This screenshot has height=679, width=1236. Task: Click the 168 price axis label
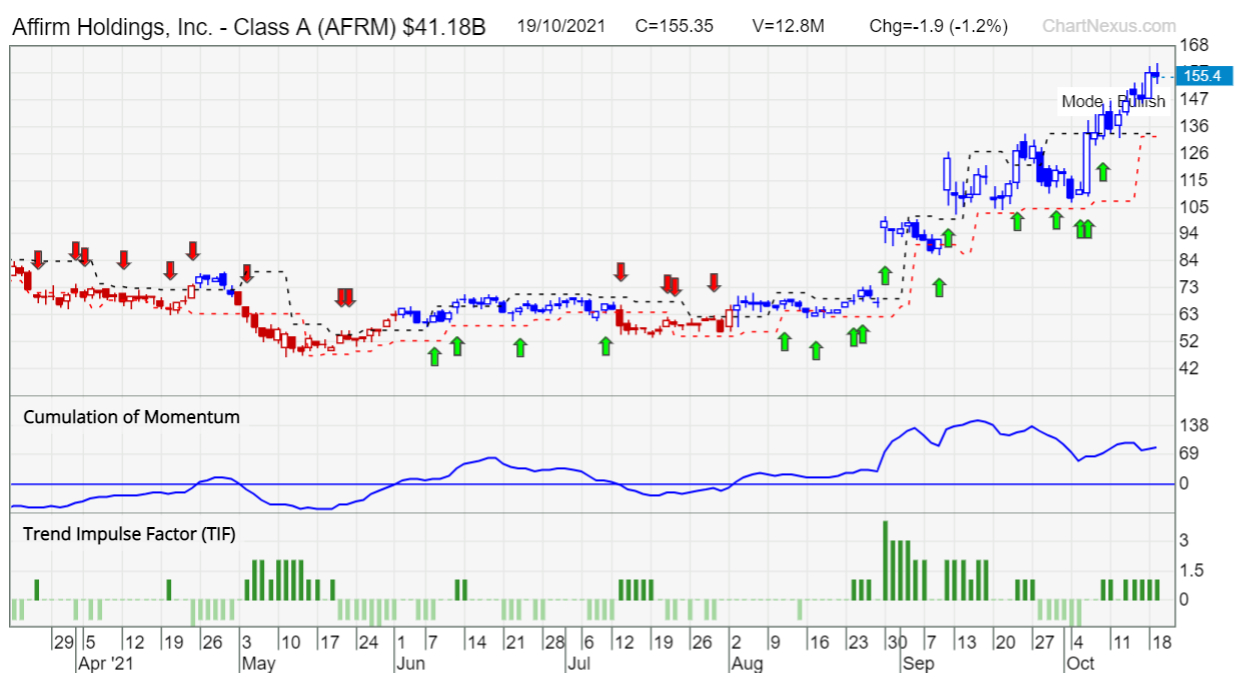[1196, 45]
